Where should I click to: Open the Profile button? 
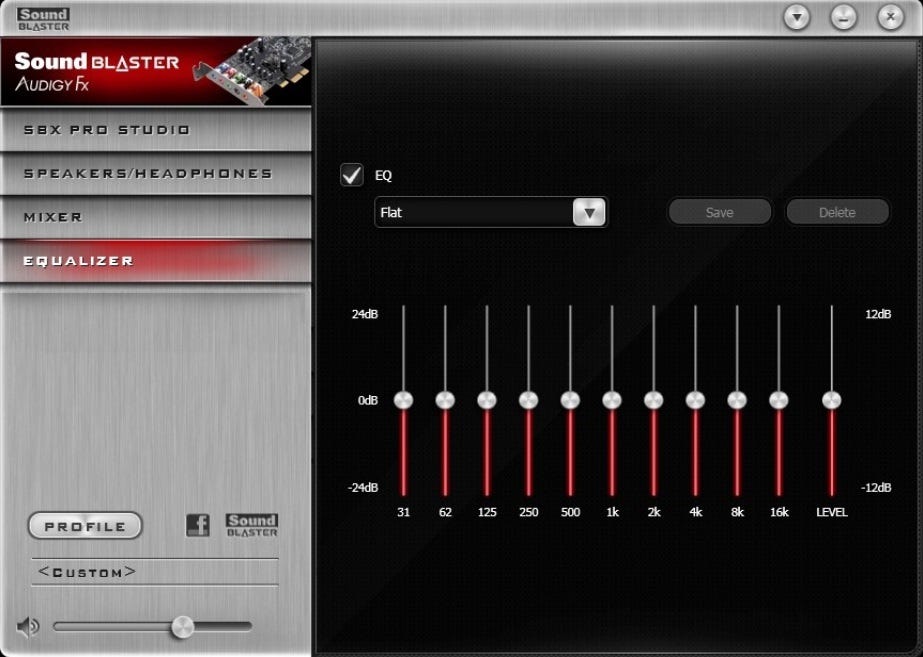(x=85, y=526)
